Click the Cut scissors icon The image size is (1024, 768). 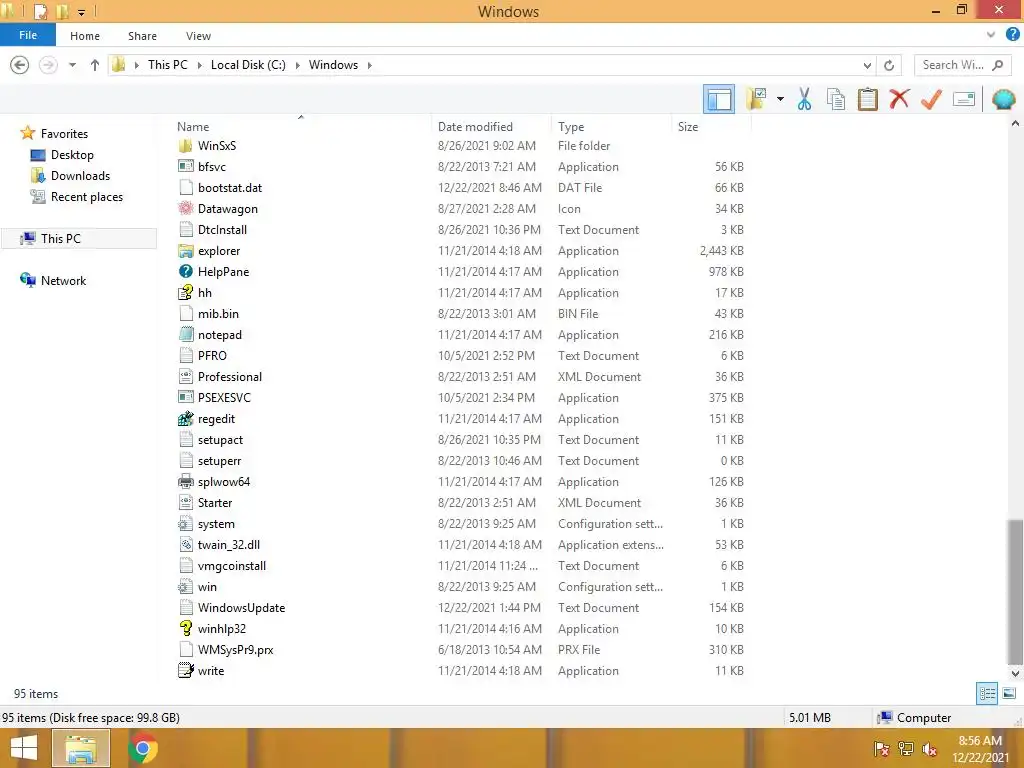coord(804,99)
